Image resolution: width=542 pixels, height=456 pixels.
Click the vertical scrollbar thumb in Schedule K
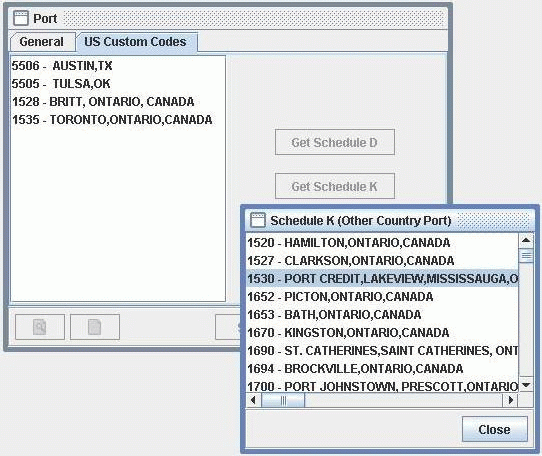click(526, 256)
